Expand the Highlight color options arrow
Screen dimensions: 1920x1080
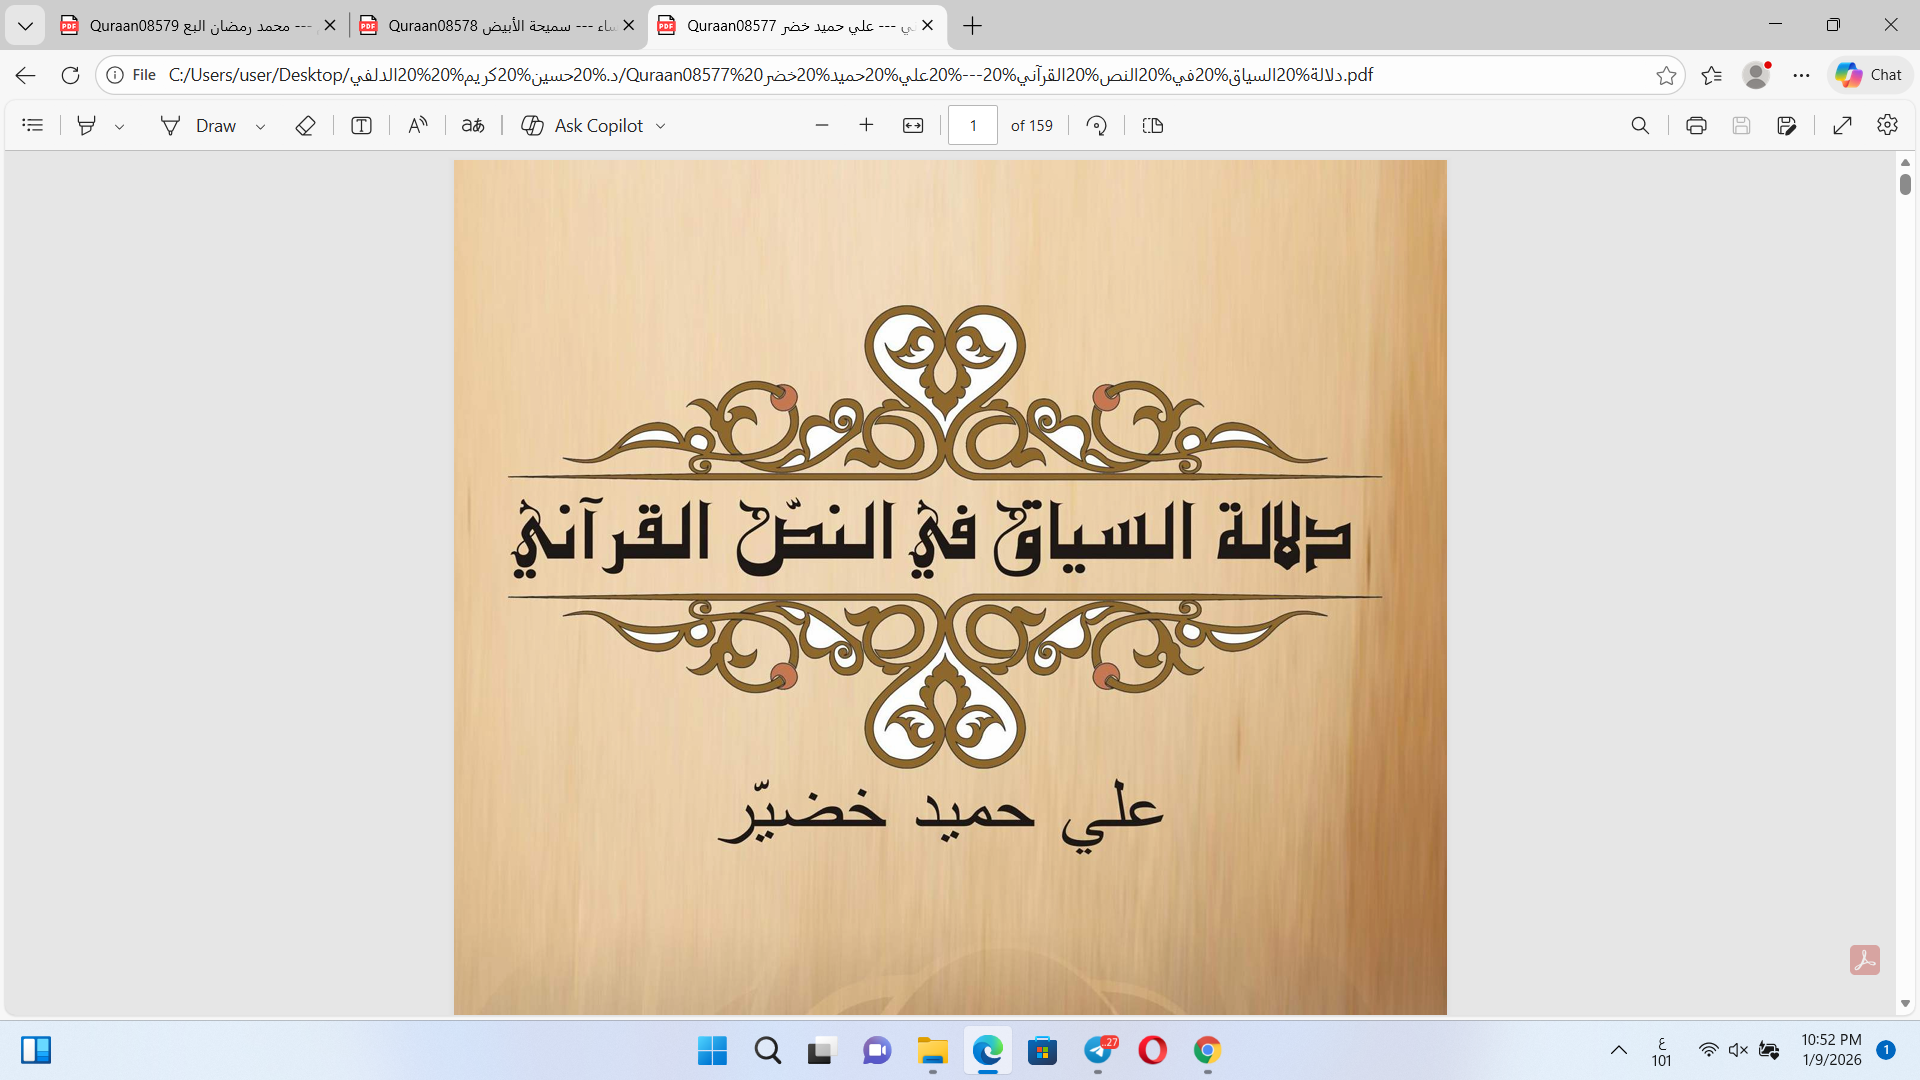click(119, 126)
